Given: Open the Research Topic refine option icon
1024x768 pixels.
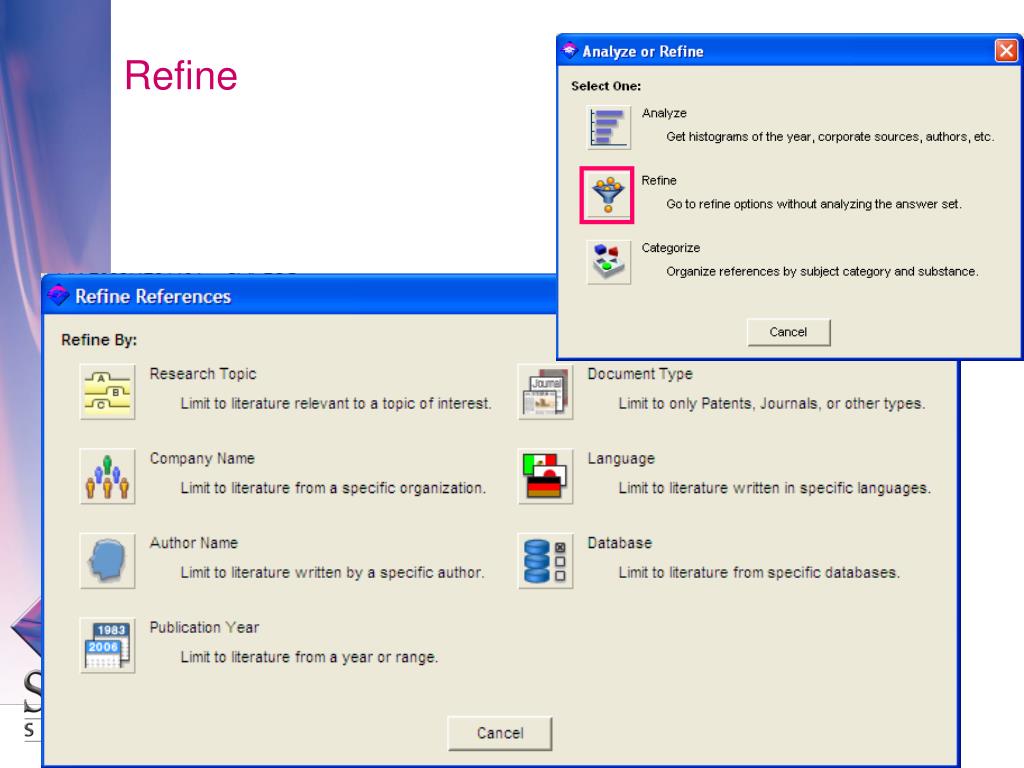Looking at the screenshot, I should (107, 392).
